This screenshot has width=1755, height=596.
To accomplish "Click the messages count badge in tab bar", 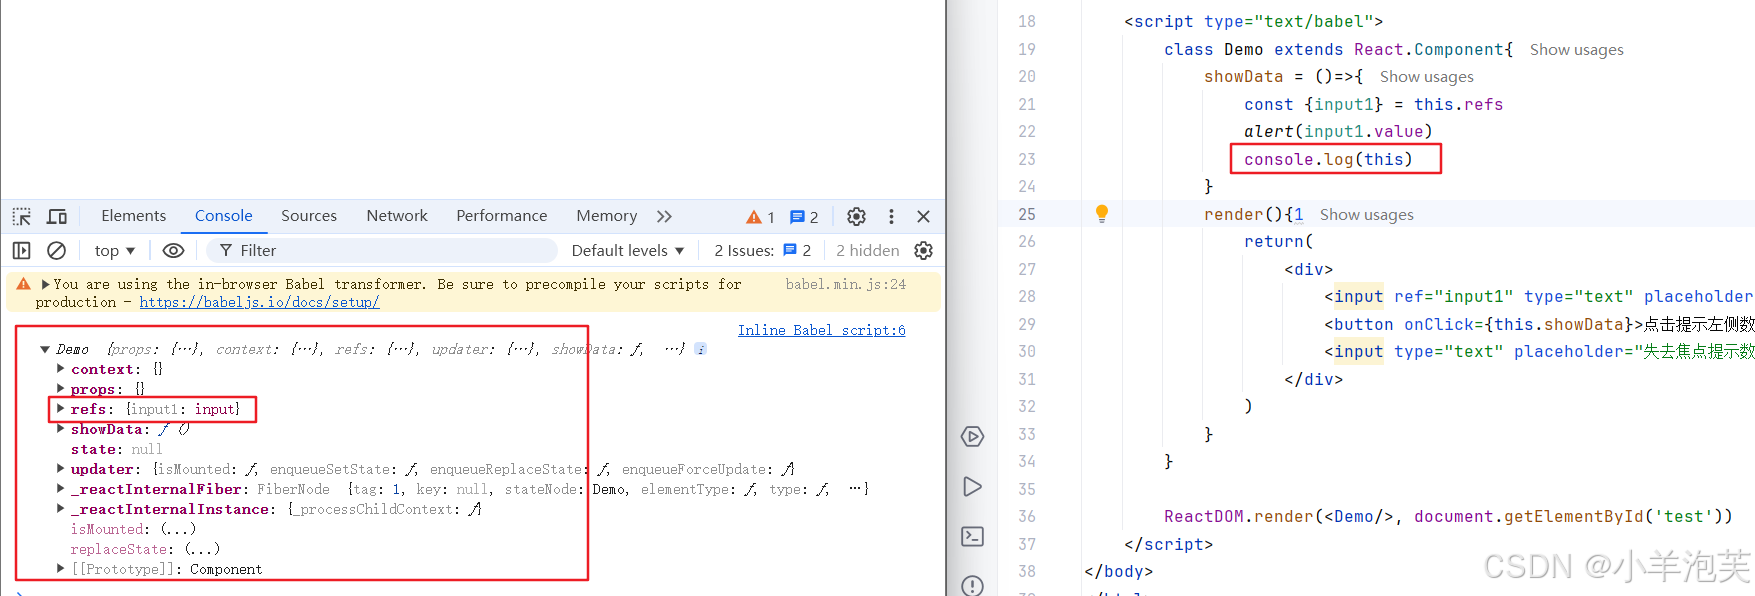I will pyautogui.click(x=804, y=217).
